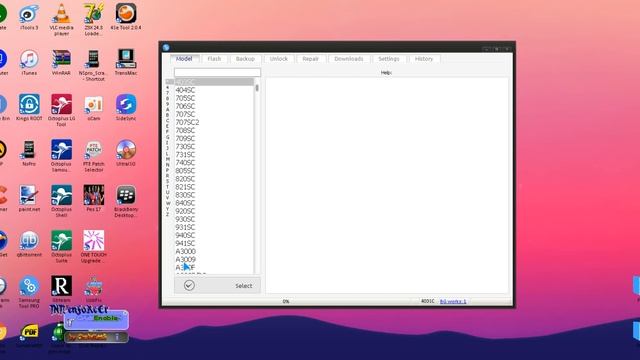Select model 920SC in the list

pos(185,211)
